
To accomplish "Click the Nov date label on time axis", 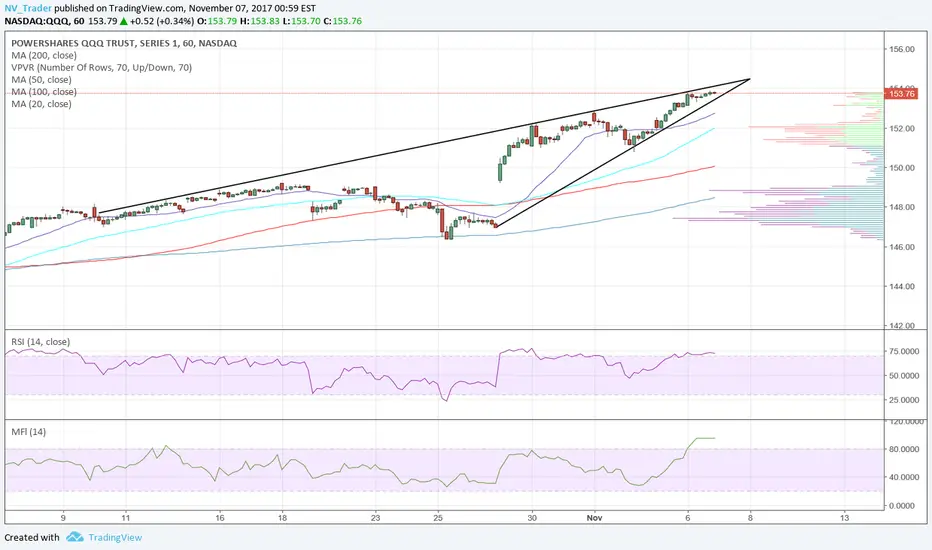I will (x=594, y=518).
